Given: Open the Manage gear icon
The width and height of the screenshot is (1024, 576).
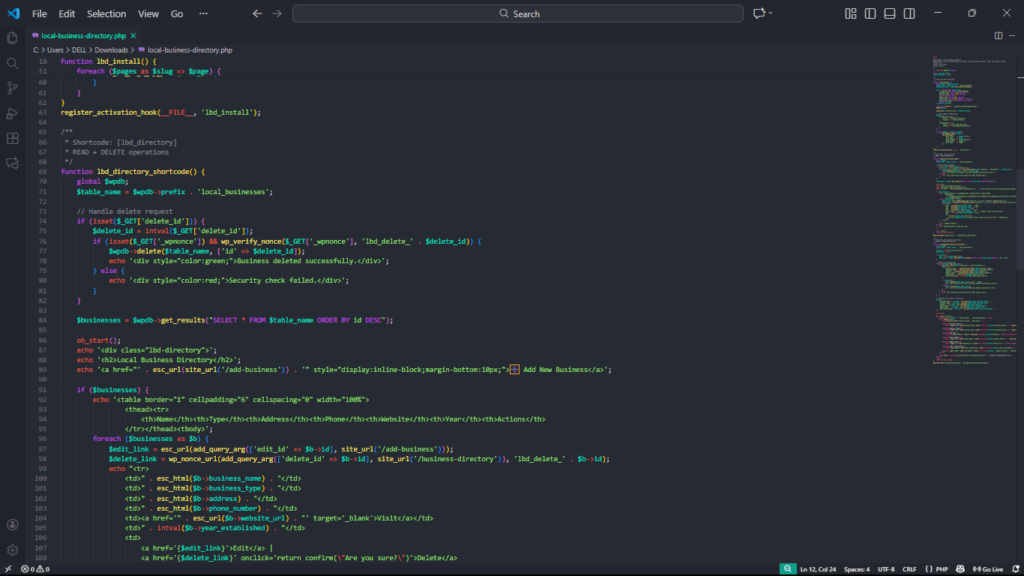Looking at the screenshot, I should [13, 549].
